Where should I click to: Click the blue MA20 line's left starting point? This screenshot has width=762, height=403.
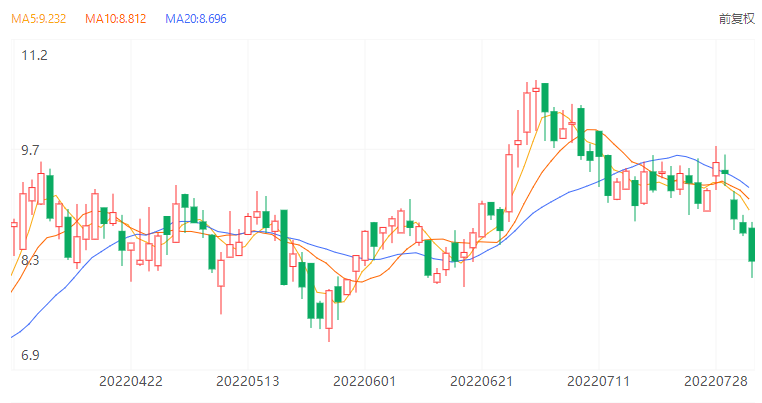coord(12,337)
